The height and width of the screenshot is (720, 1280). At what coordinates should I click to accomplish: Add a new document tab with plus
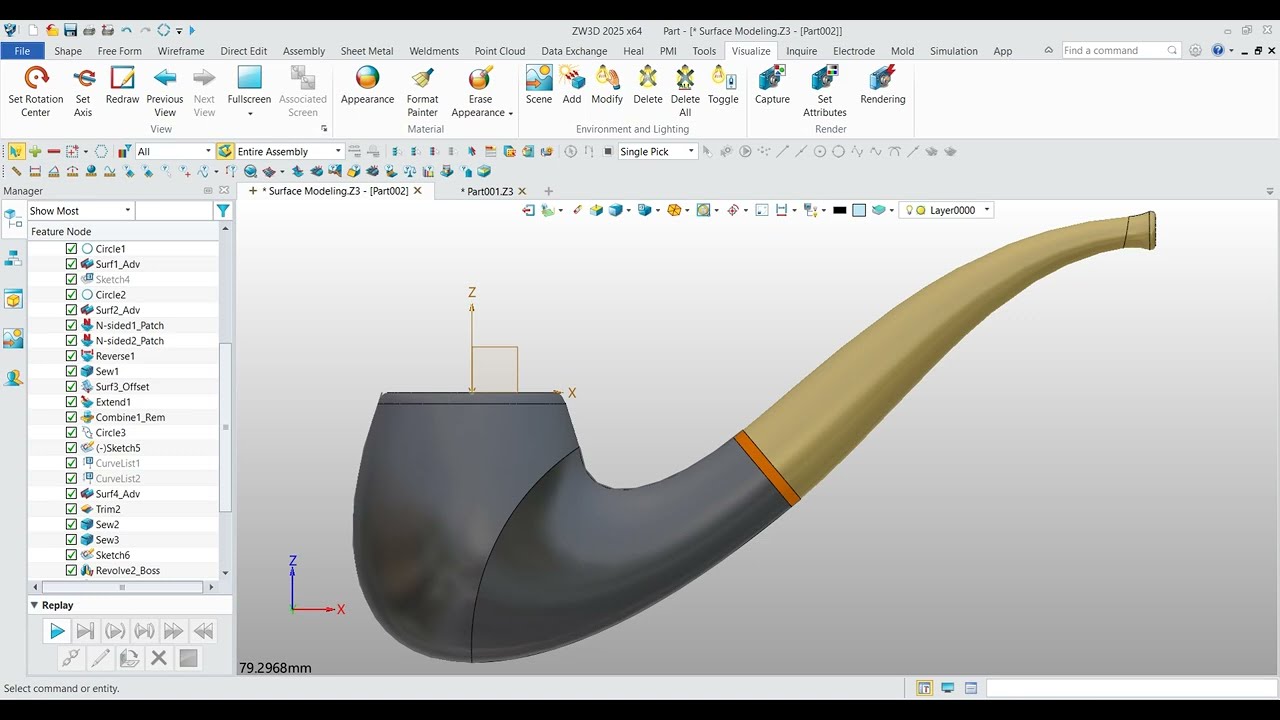pos(548,191)
